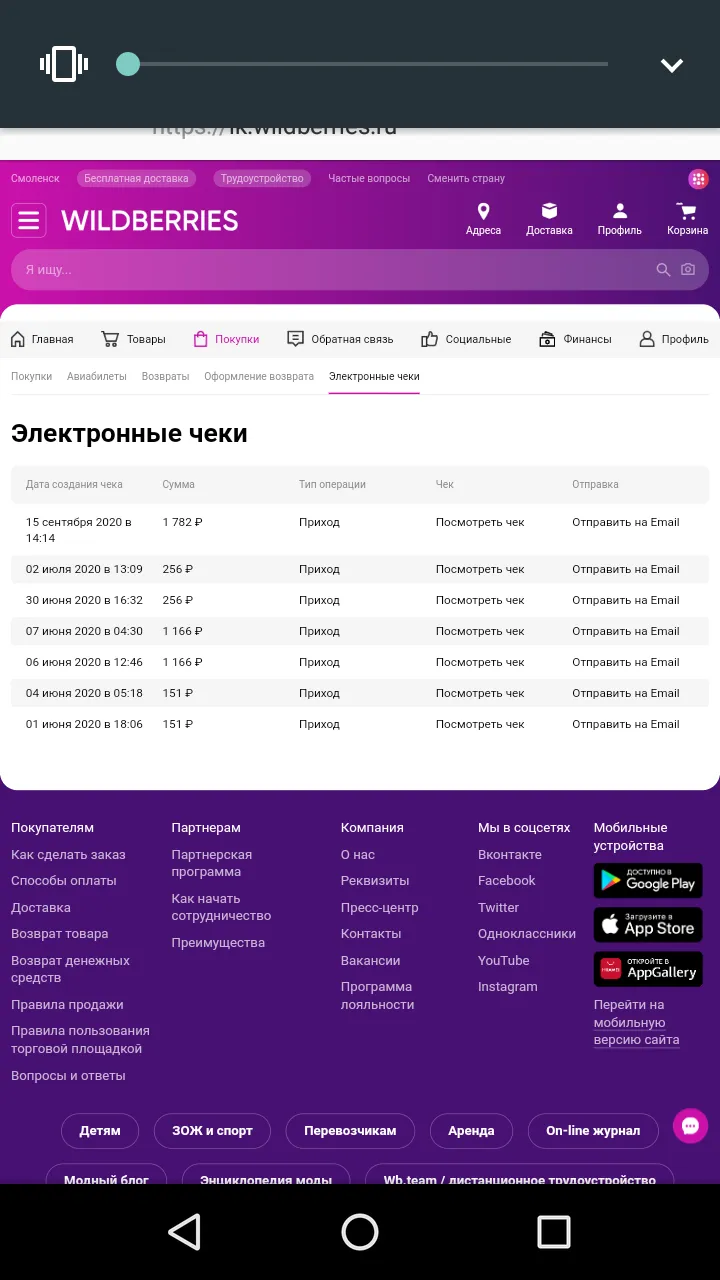Screen dimensions: 720x1280
Task: Switch to мобильную версию сайта
Action: click(637, 1031)
